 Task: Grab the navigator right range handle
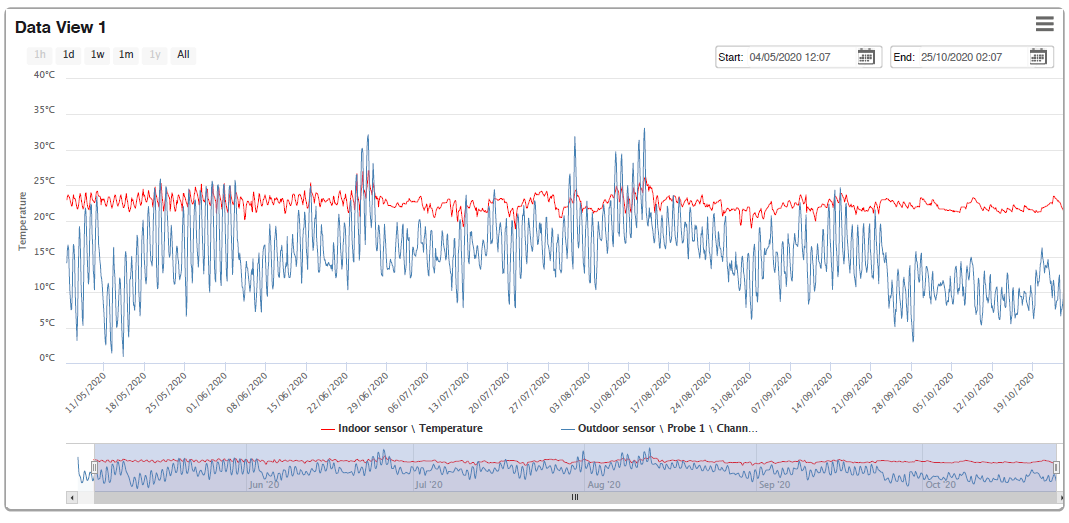1057,467
